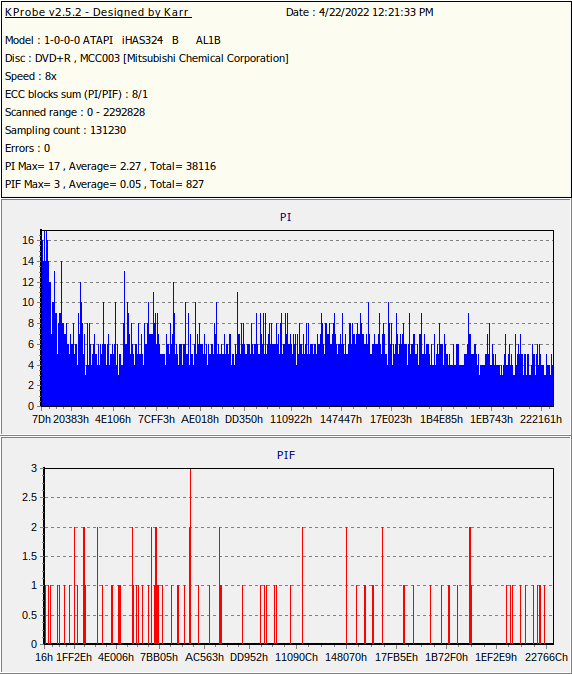Select the Model iHAS324 B line
Viewport: 572px width, 674px height.
[x=113, y=40]
